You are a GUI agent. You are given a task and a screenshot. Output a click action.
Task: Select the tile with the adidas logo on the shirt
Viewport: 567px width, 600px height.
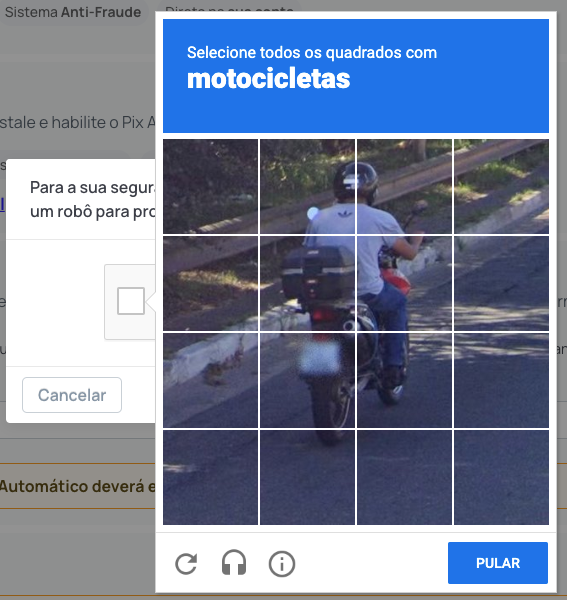coord(308,186)
